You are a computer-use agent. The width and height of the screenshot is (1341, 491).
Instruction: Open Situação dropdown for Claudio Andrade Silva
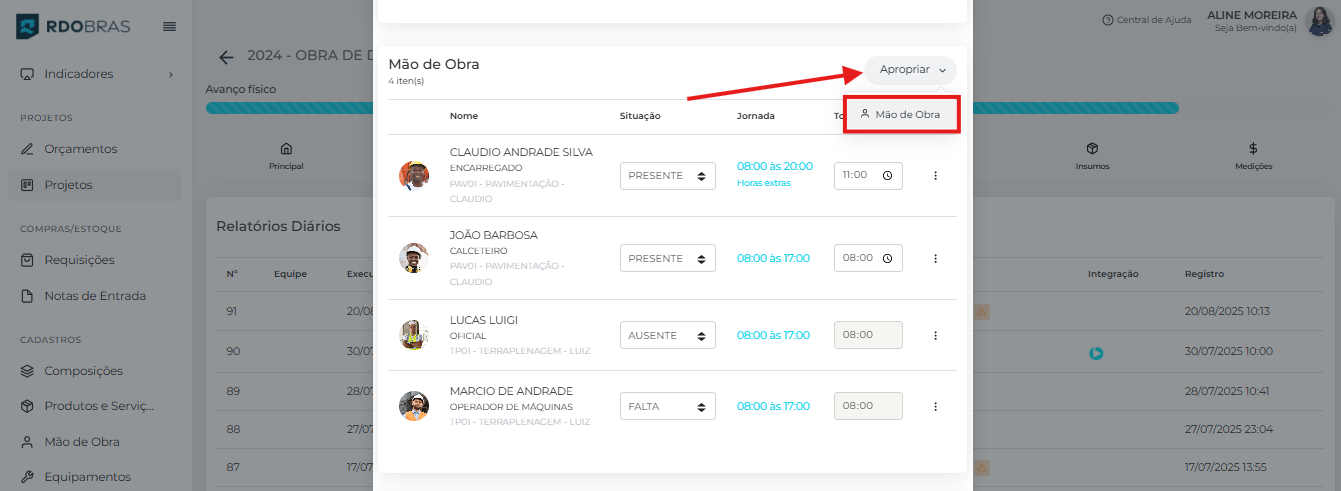pos(667,176)
